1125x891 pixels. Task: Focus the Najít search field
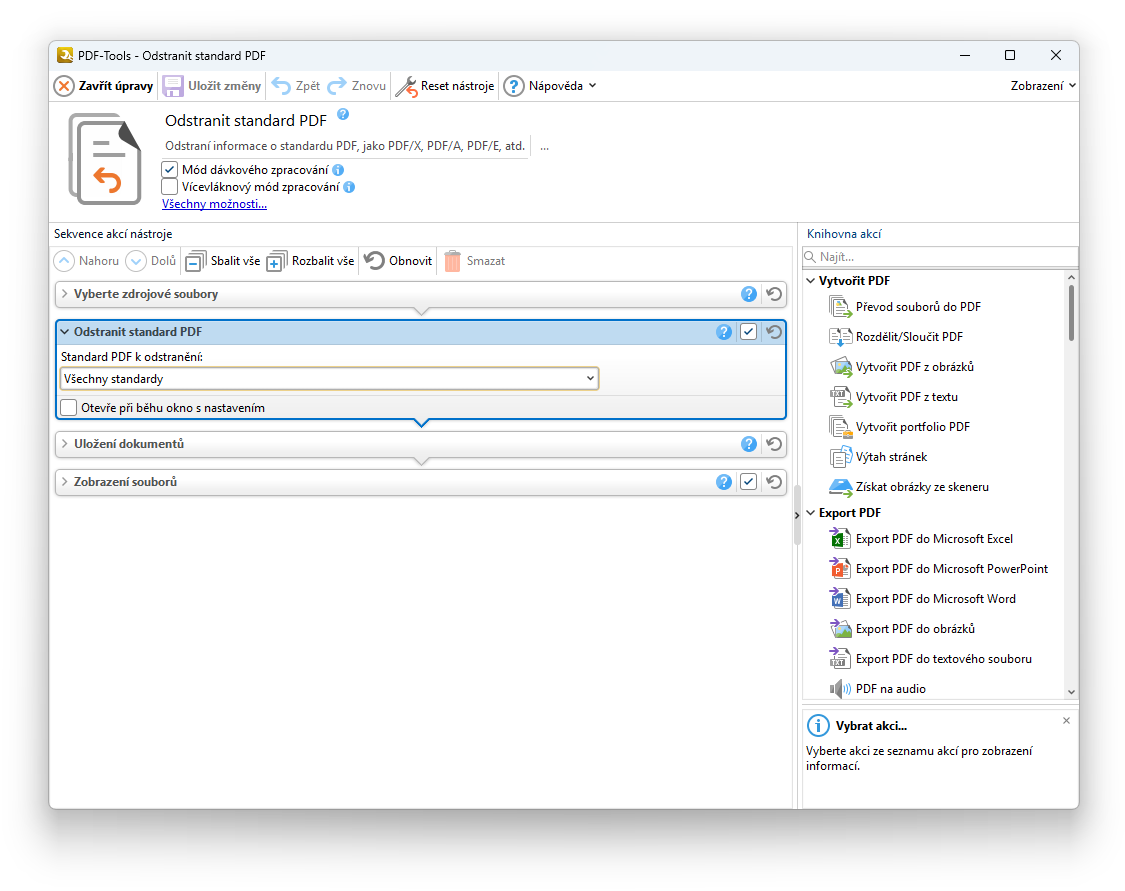[941, 257]
